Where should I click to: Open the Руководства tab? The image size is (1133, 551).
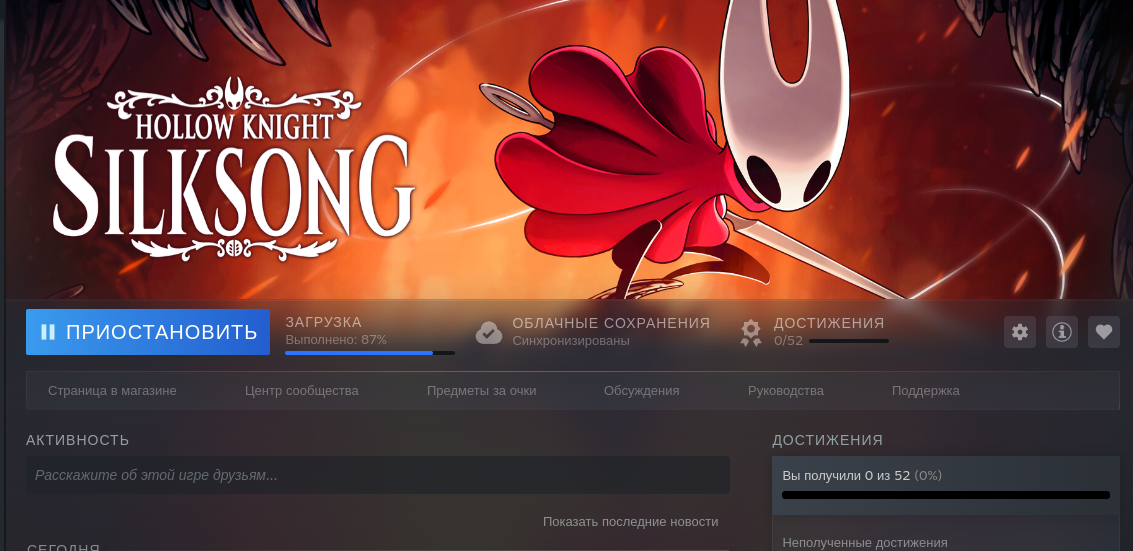coord(785,391)
